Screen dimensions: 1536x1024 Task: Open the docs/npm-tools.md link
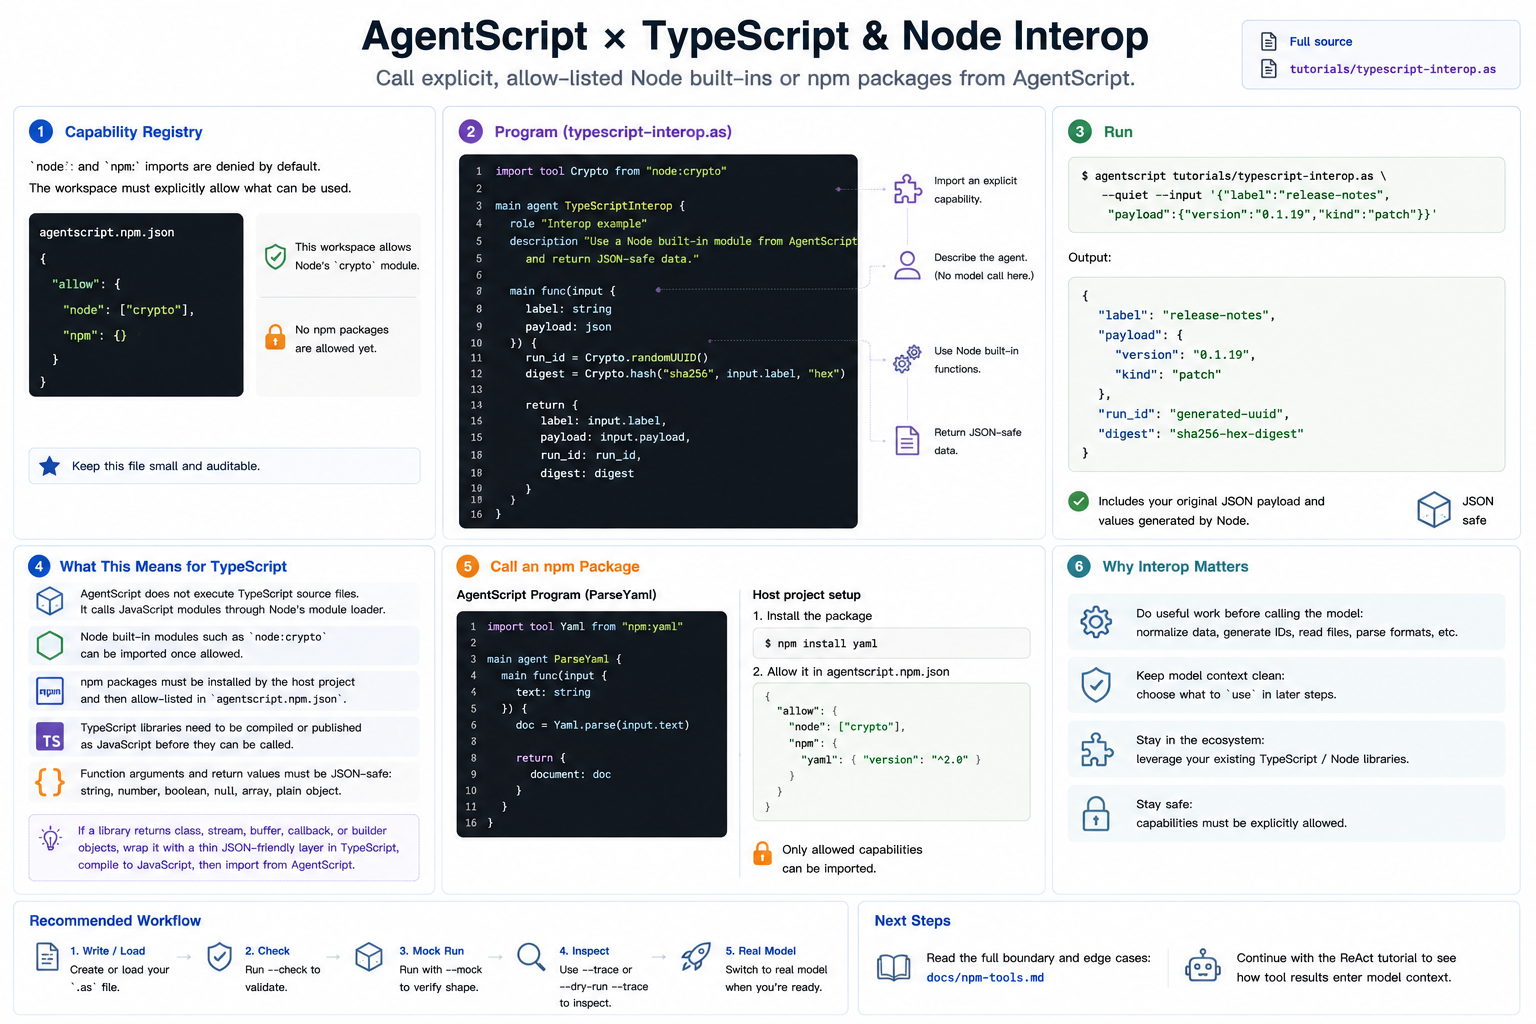(985, 978)
